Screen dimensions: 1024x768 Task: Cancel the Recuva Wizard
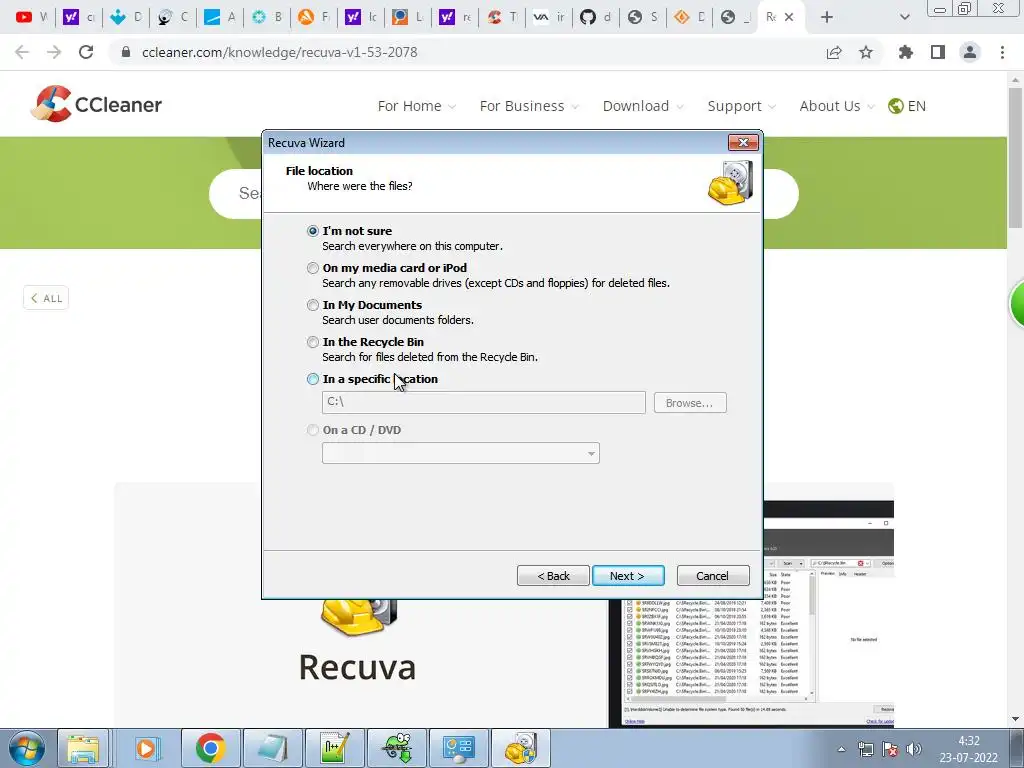pos(712,576)
